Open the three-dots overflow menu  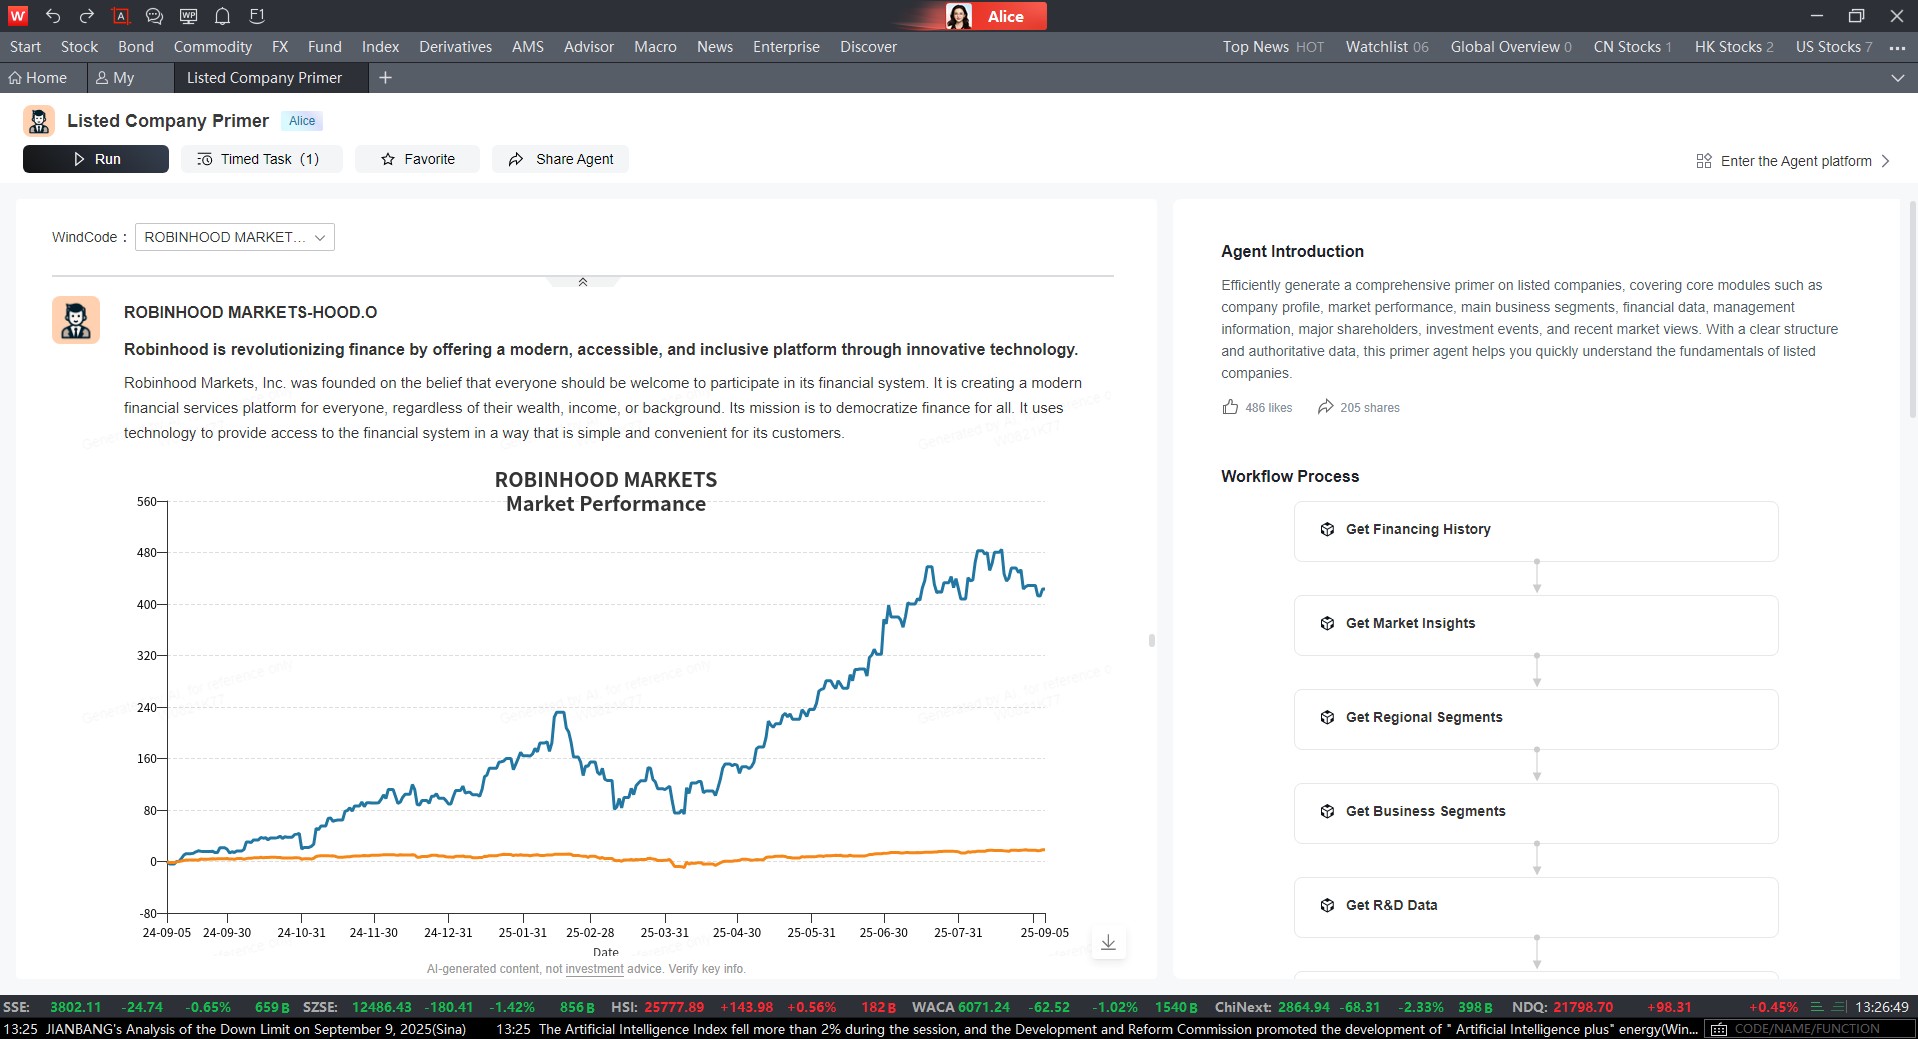1897,47
